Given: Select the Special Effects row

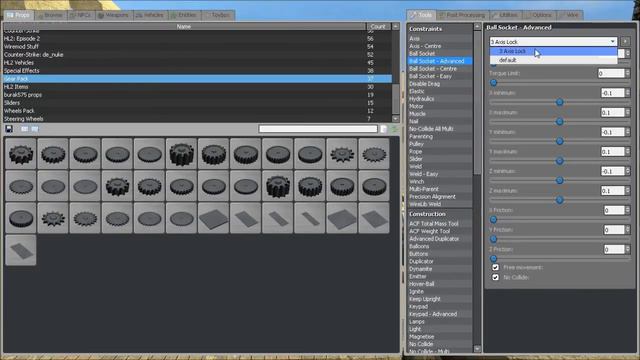Looking at the screenshot, I should click(x=197, y=71).
